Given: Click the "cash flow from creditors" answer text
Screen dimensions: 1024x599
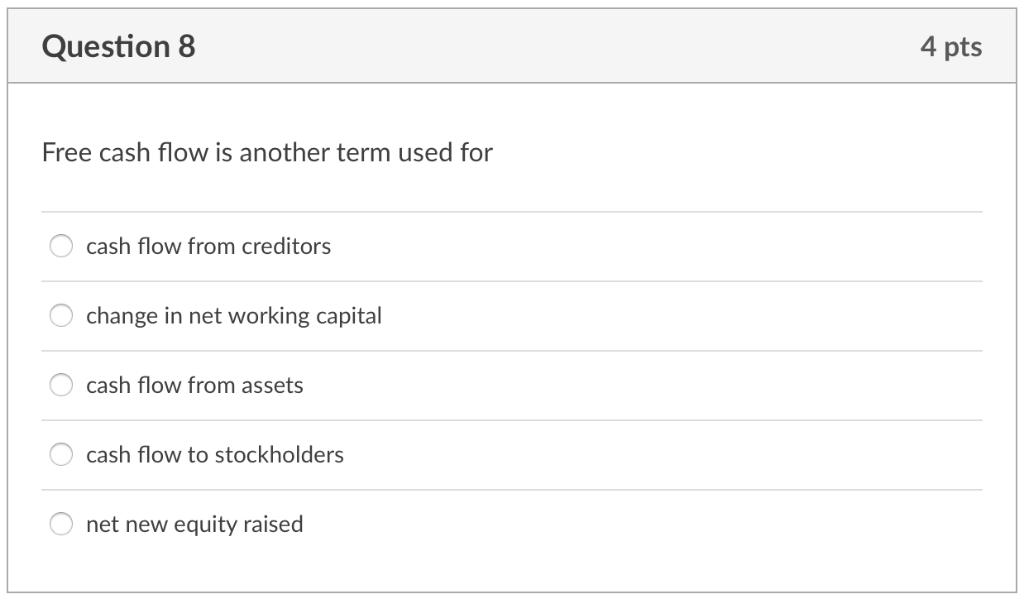Looking at the screenshot, I should pyautogui.click(x=208, y=246).
